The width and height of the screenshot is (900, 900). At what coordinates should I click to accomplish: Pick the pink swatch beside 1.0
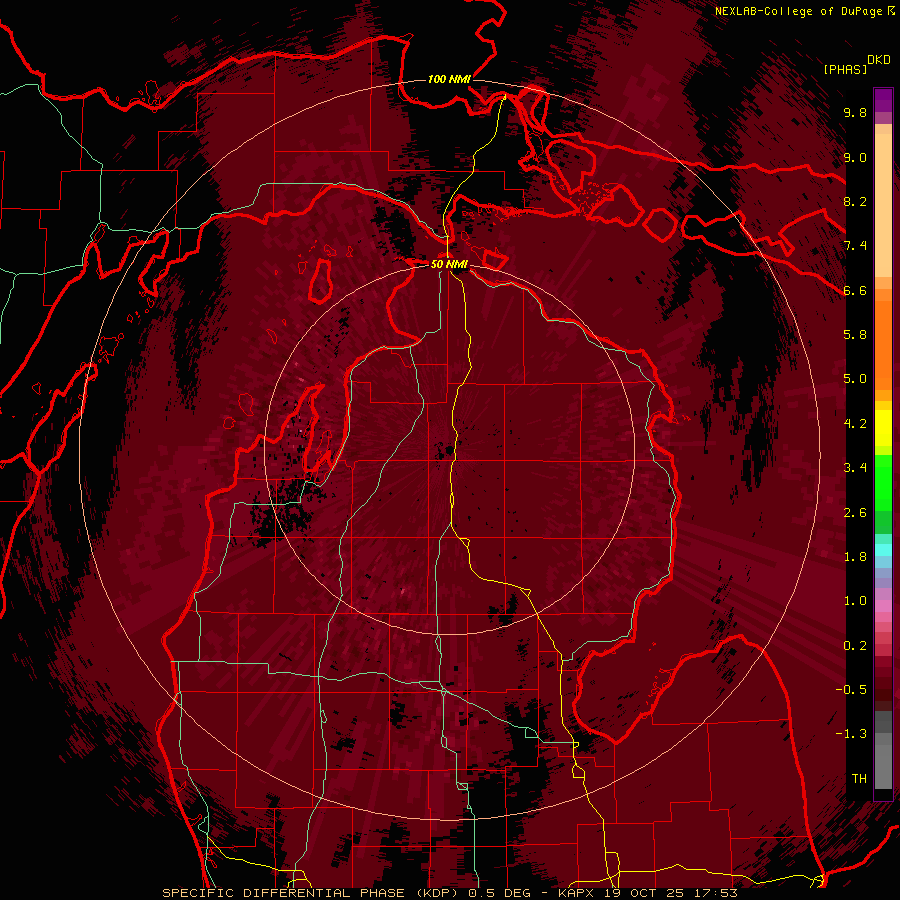[x=883, y=606]
